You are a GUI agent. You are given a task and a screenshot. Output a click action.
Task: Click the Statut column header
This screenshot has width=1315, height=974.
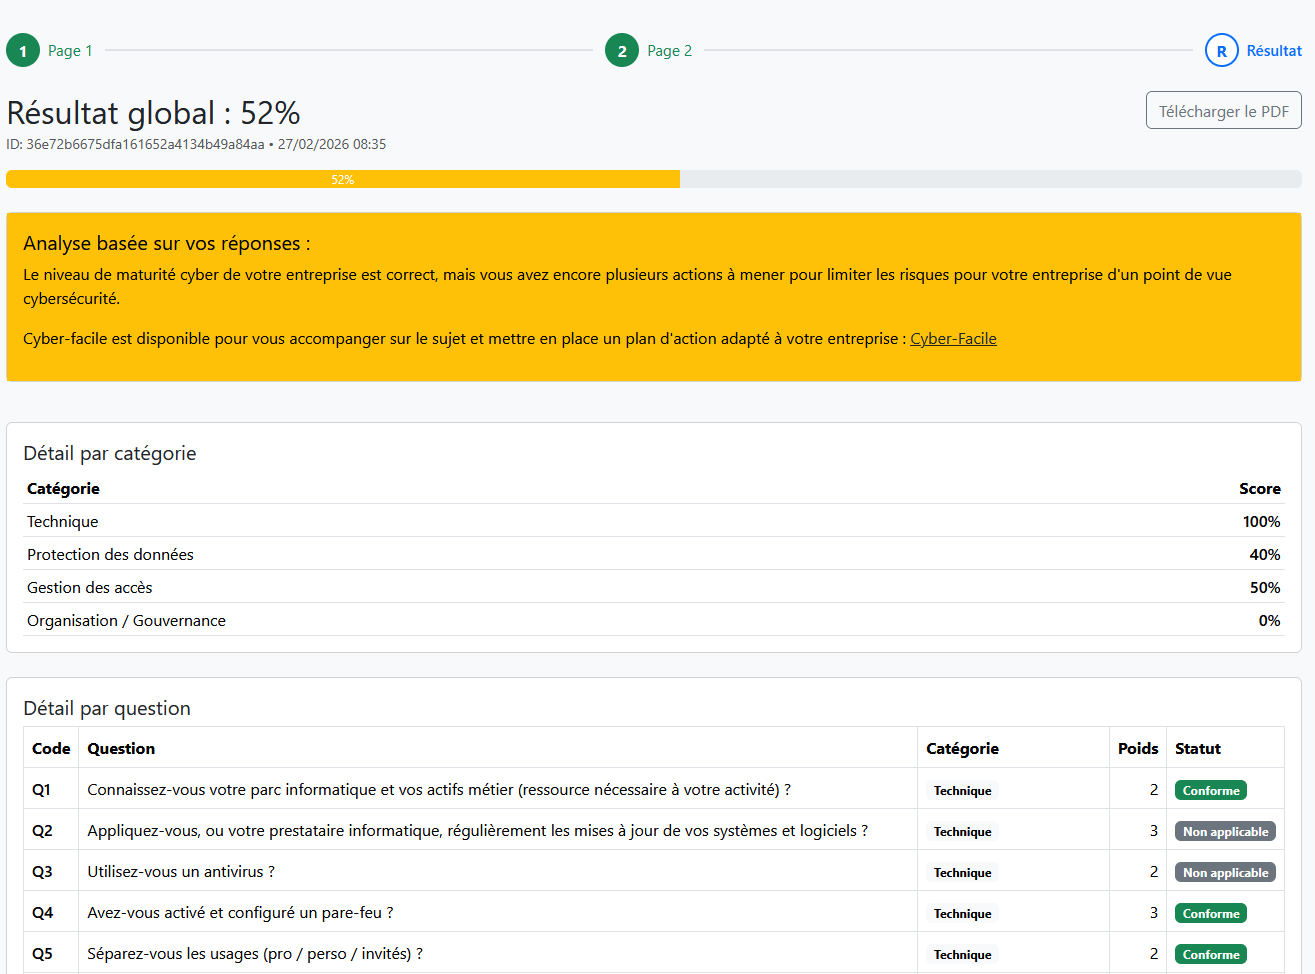1197,749
